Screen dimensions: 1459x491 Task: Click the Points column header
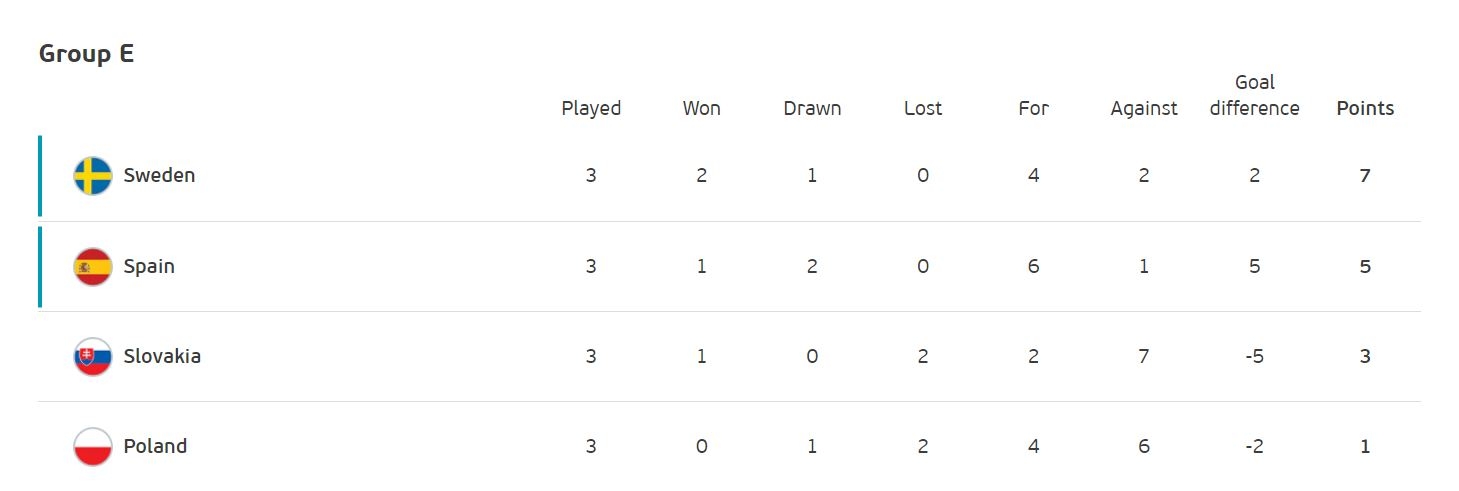tap(1365, 109)
